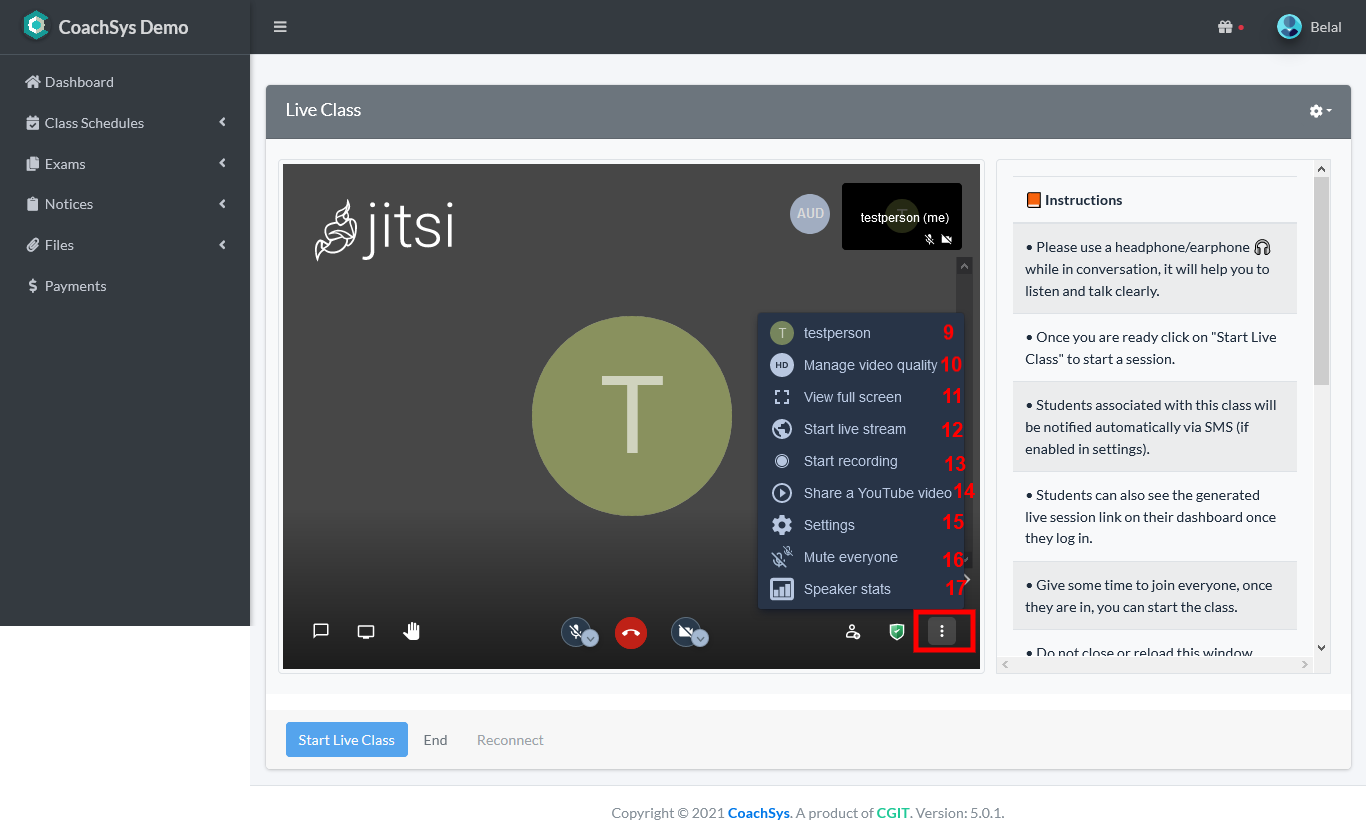Click the share screen icon
The width and height of the screenshot is (1366, 840).
point(366,631)
